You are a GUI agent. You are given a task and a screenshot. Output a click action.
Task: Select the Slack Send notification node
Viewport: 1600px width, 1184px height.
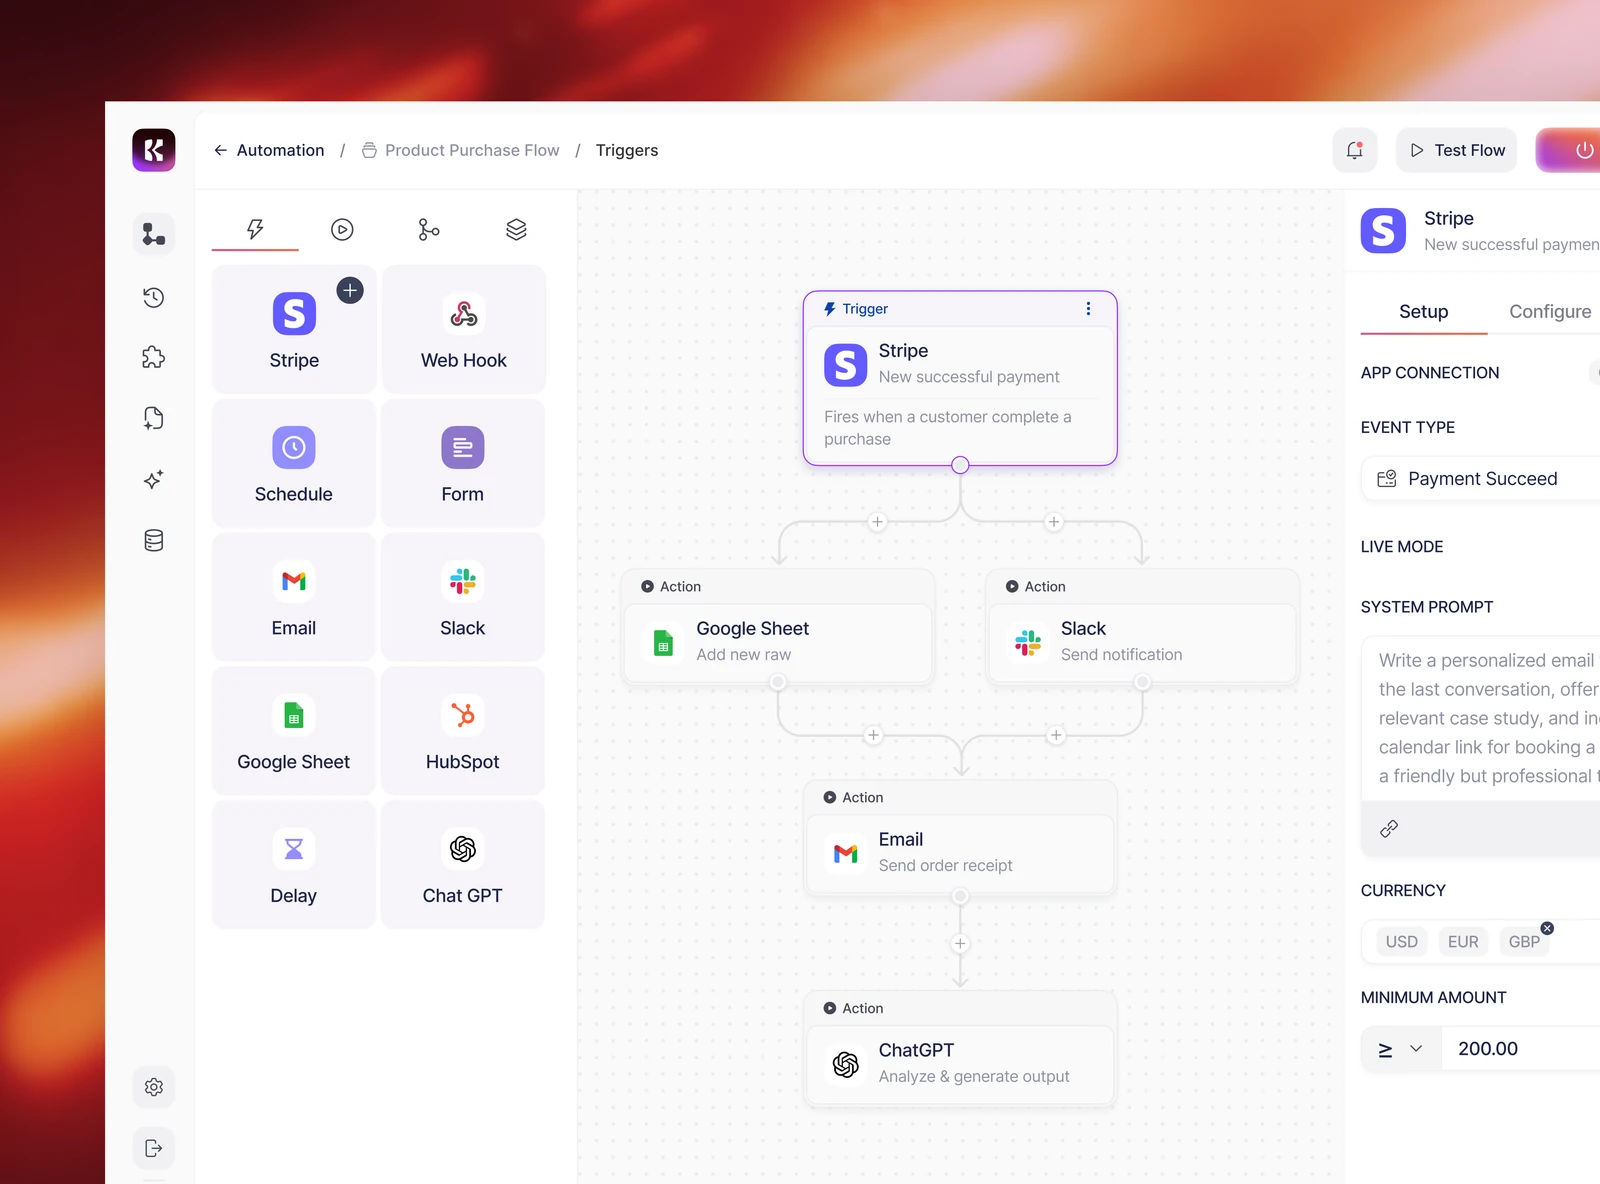tap(1142, 628)
